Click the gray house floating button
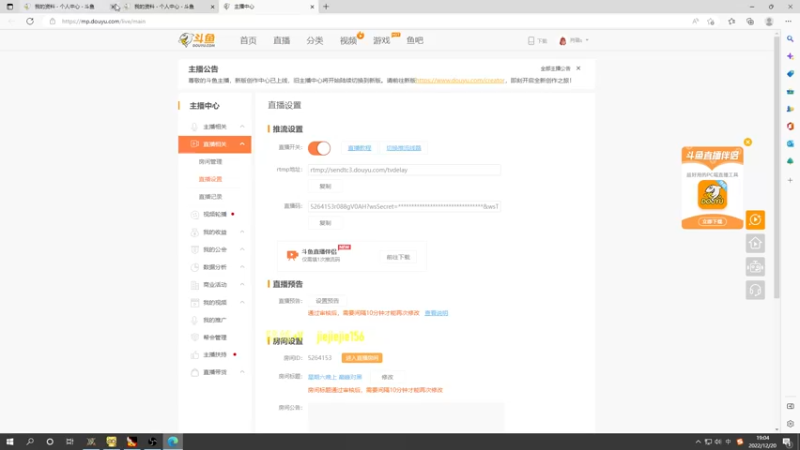 click(755, 243)
